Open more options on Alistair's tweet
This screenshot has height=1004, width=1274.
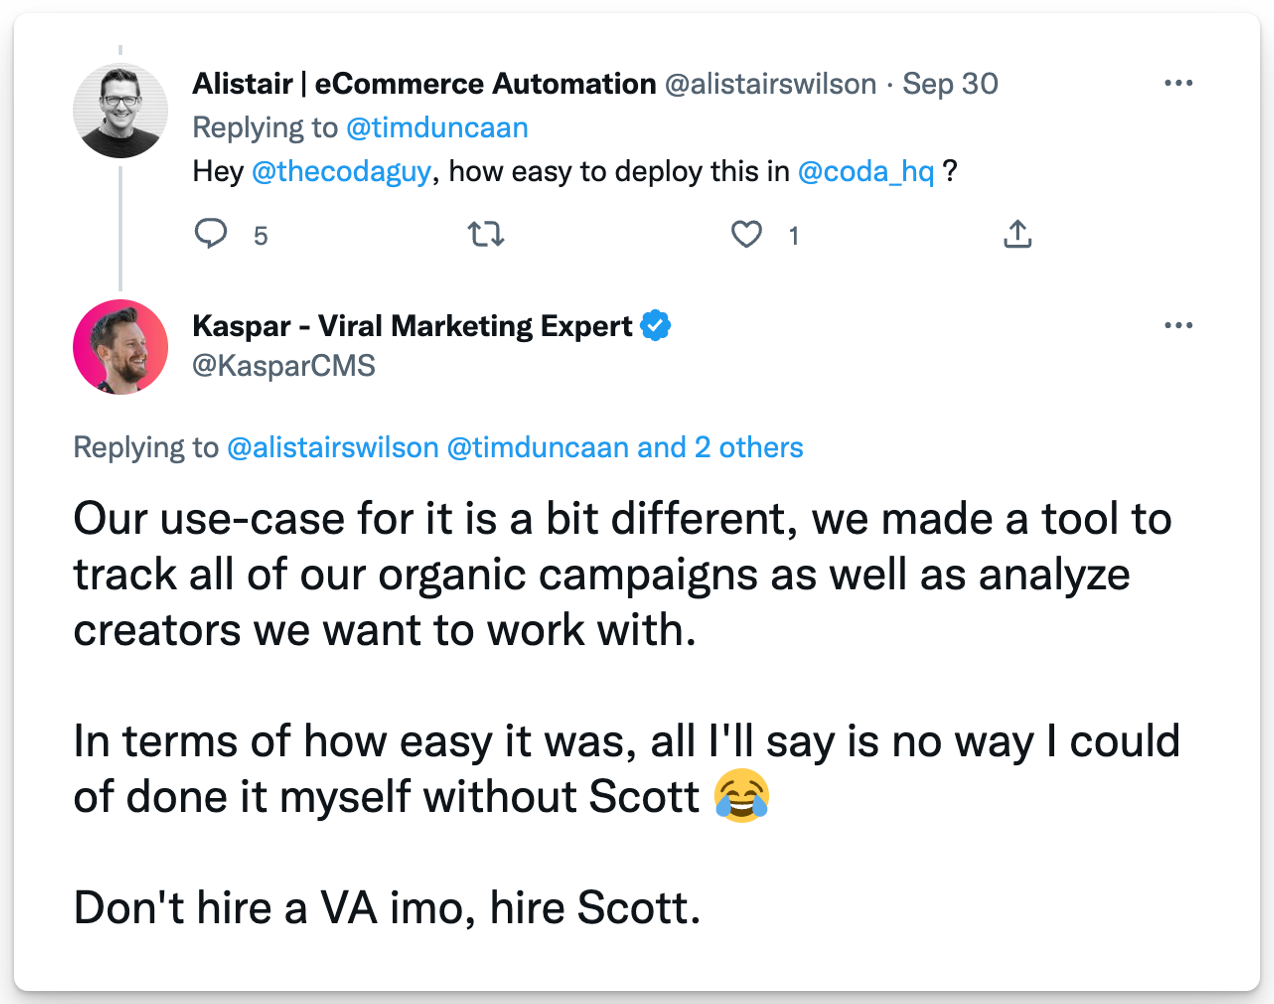1178,83
